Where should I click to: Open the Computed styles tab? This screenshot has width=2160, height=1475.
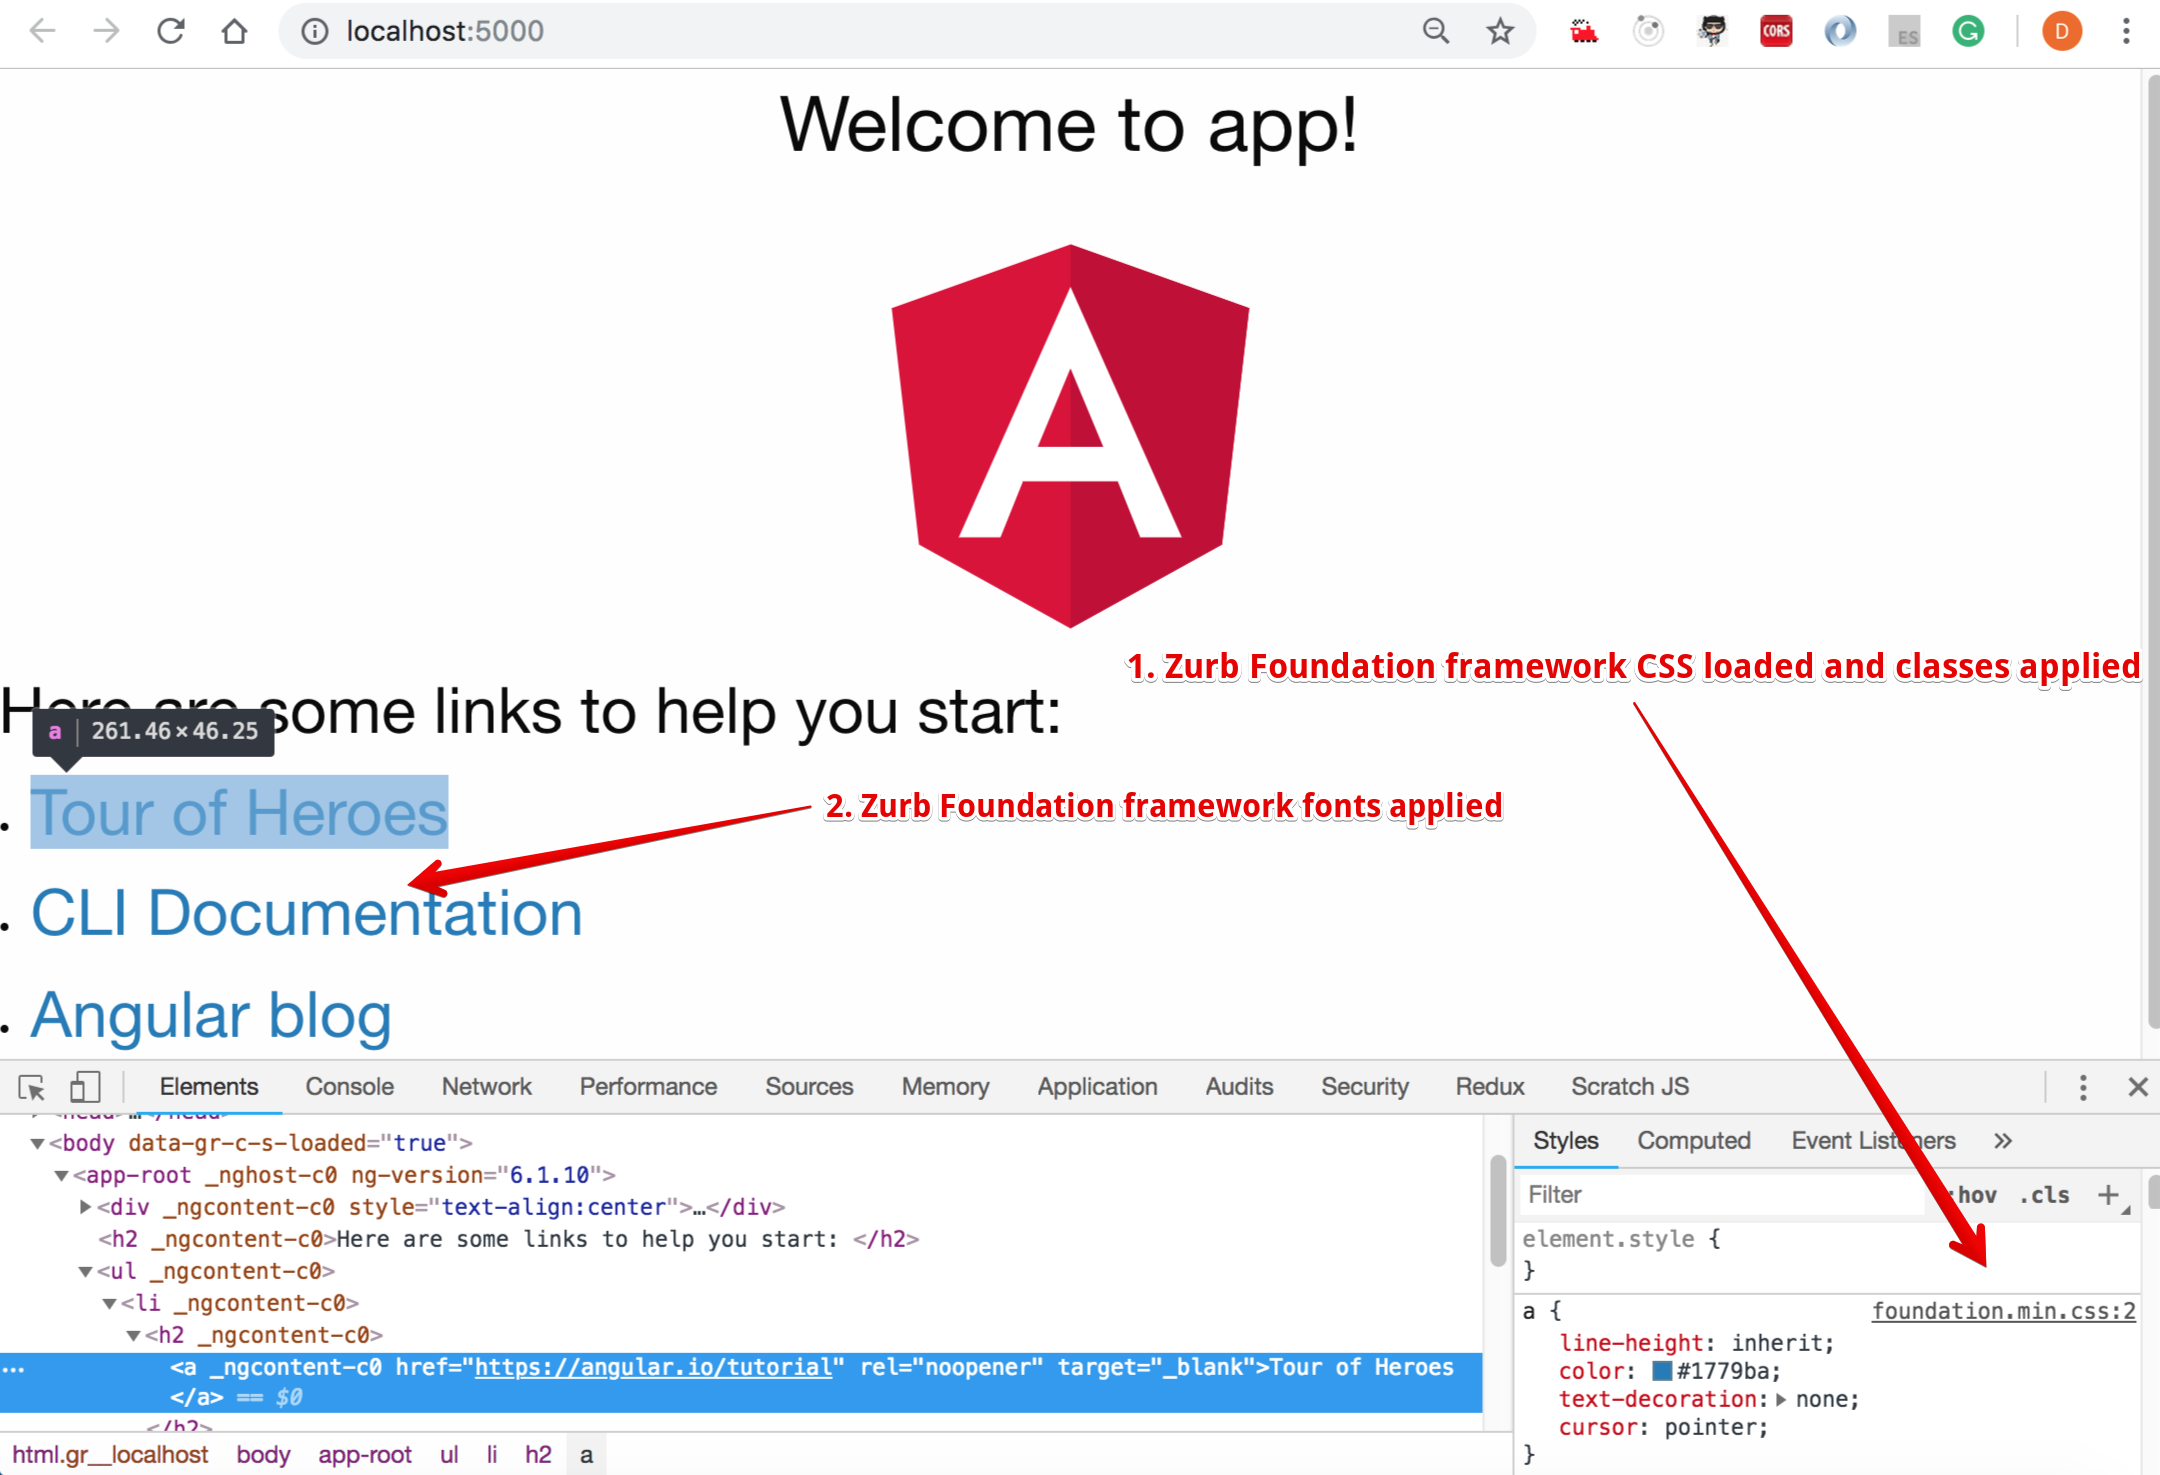[x=1693, y=1141]
